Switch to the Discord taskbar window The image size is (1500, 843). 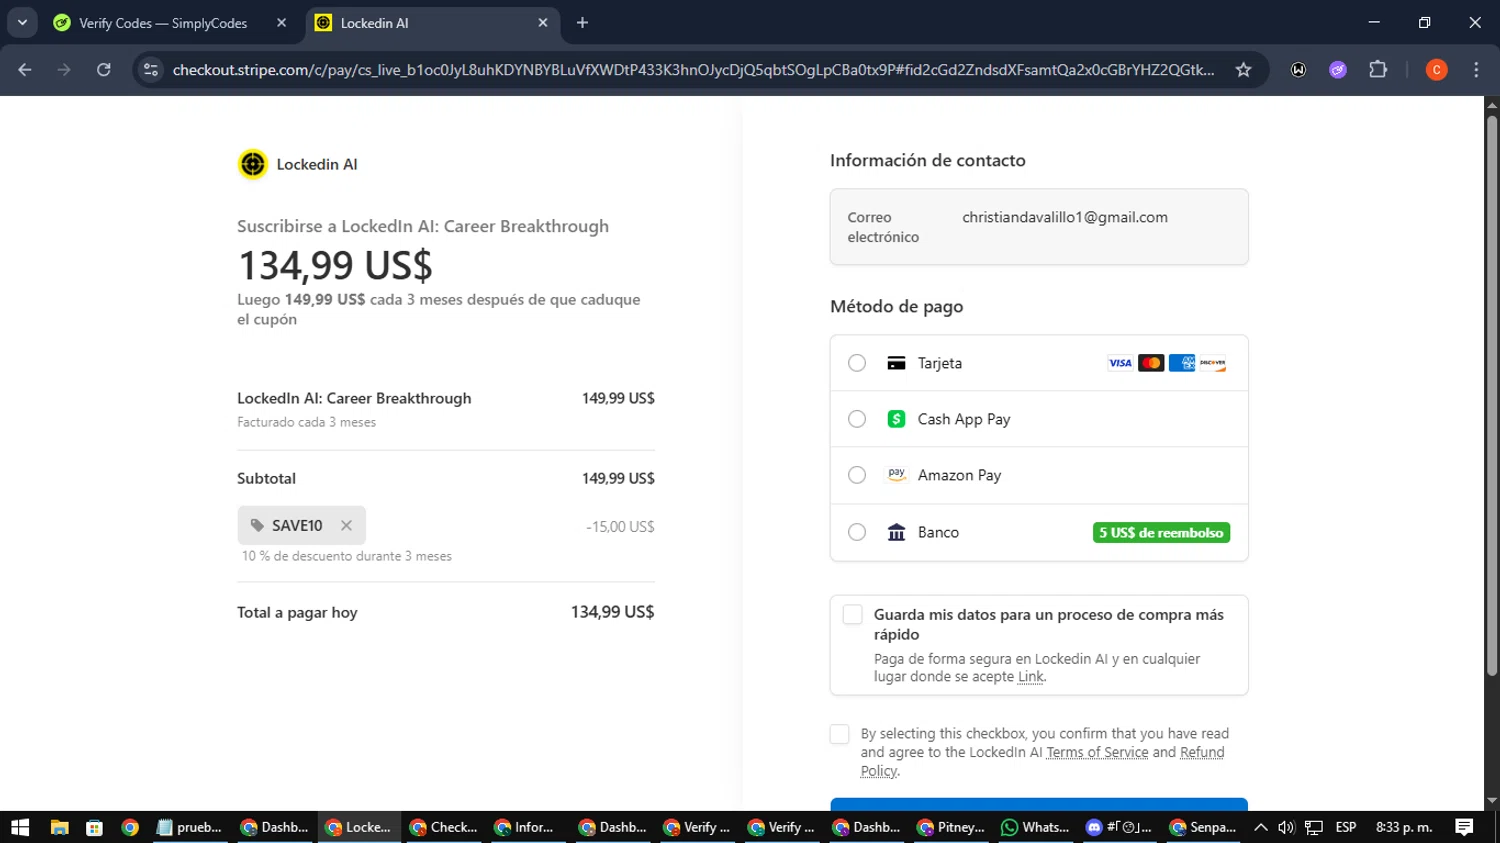(1119, 827)
